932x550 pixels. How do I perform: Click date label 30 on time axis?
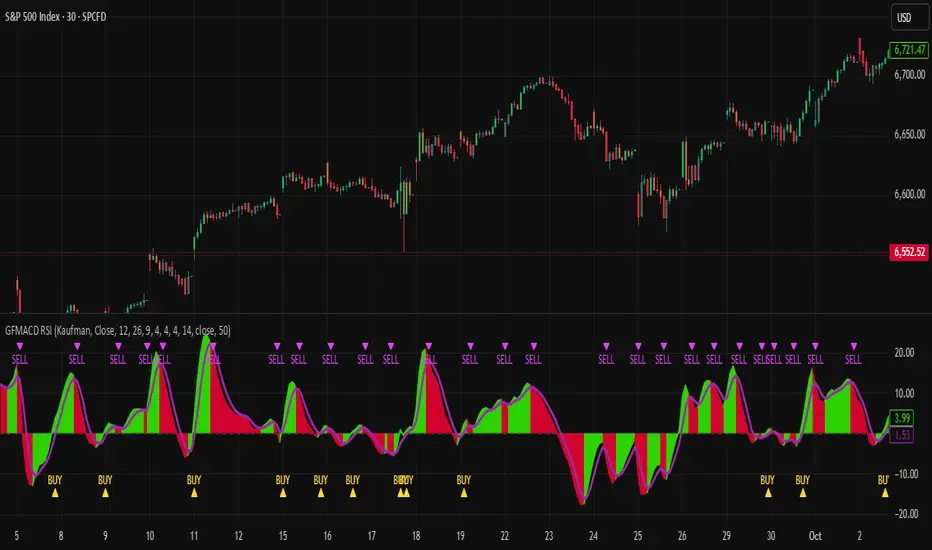coord(771,536)
